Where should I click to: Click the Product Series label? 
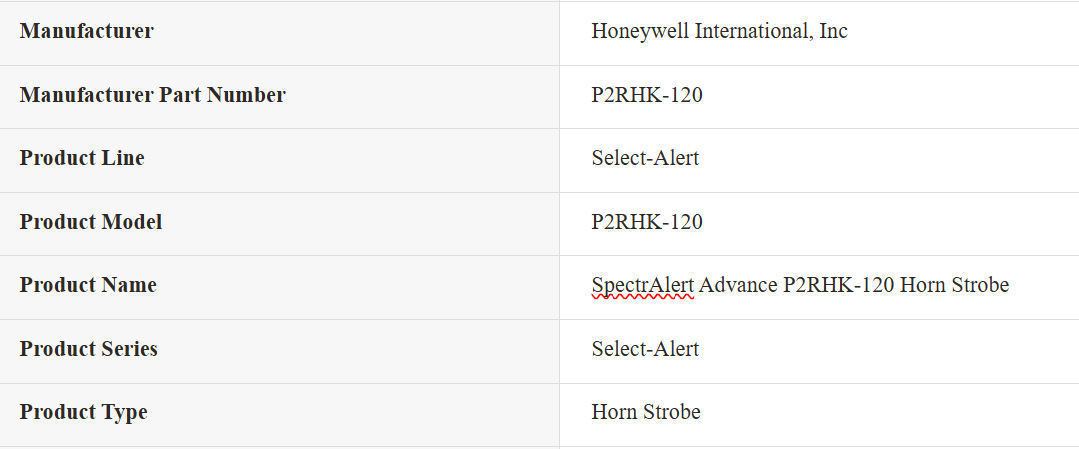tap(89, 349)
